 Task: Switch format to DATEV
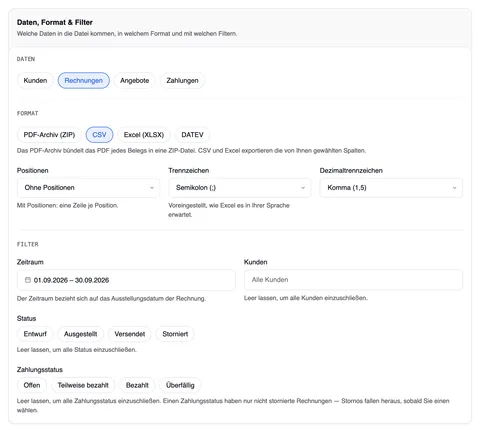192,135
